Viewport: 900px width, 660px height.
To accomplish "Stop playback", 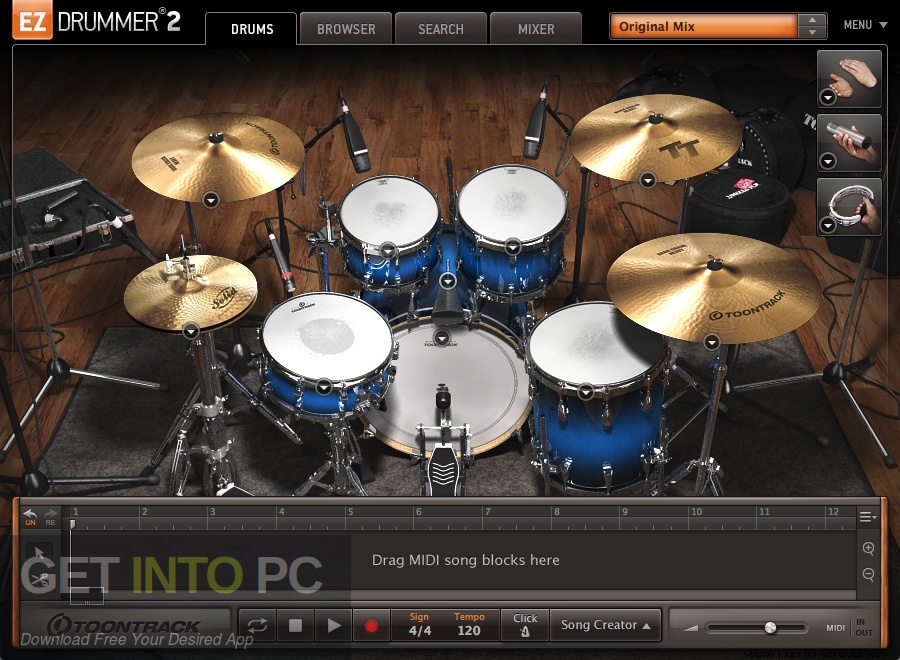I will pyautogui.click(x=295, y=626).
